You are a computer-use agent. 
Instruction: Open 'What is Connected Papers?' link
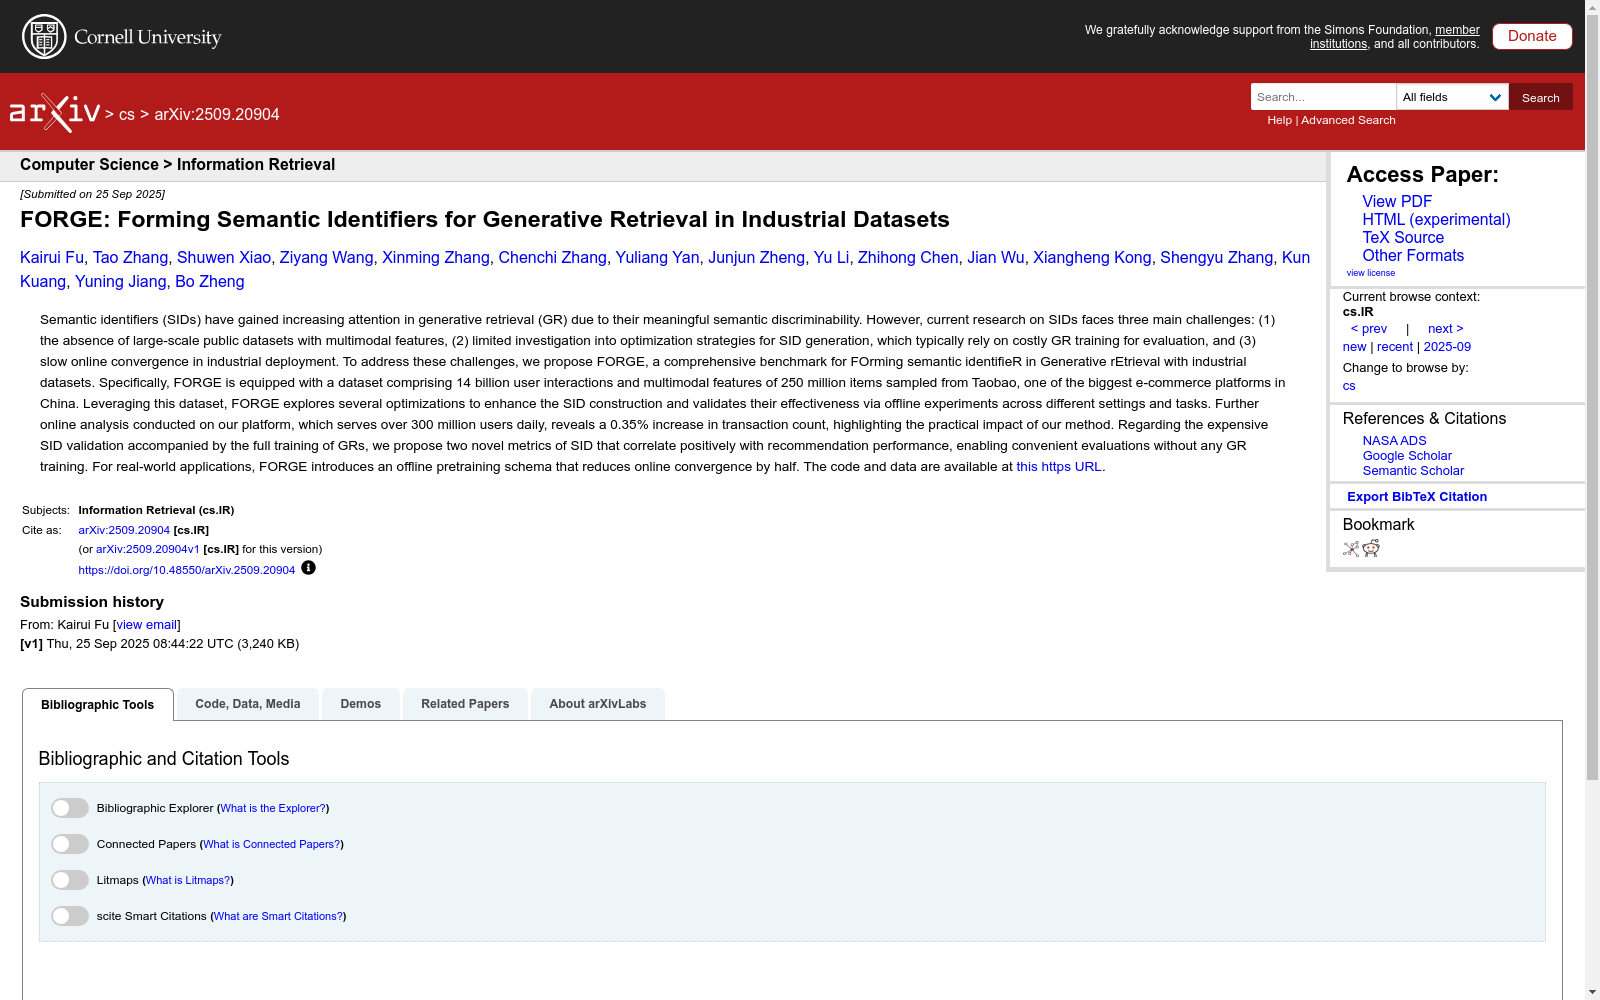pyautogui.click(x=272, y=844)
